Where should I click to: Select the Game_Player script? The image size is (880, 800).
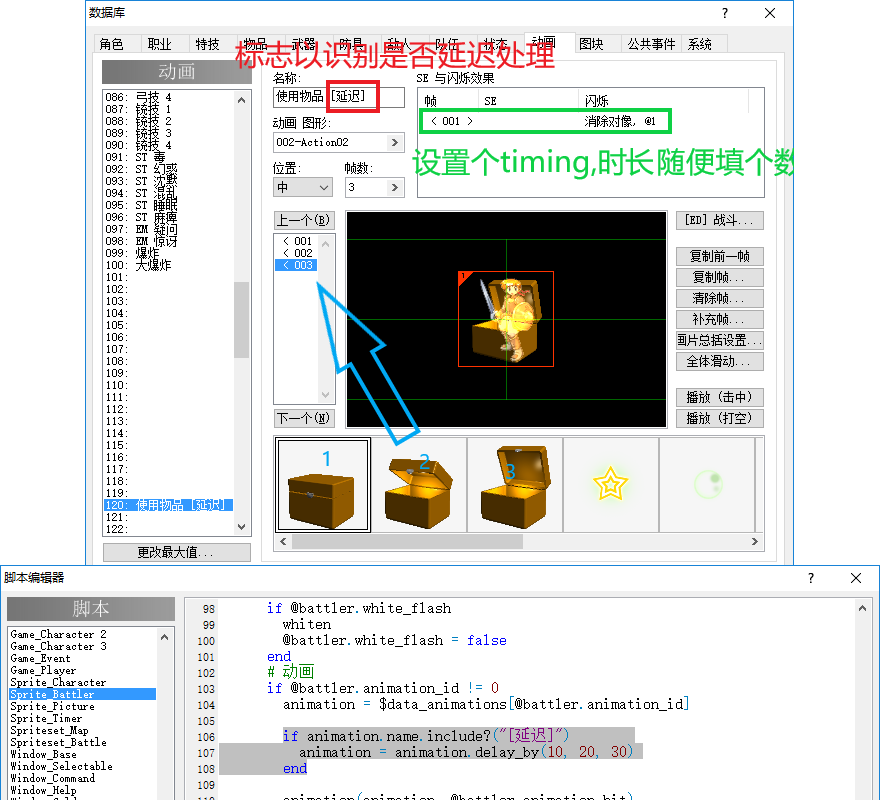[x=82, y=670]
